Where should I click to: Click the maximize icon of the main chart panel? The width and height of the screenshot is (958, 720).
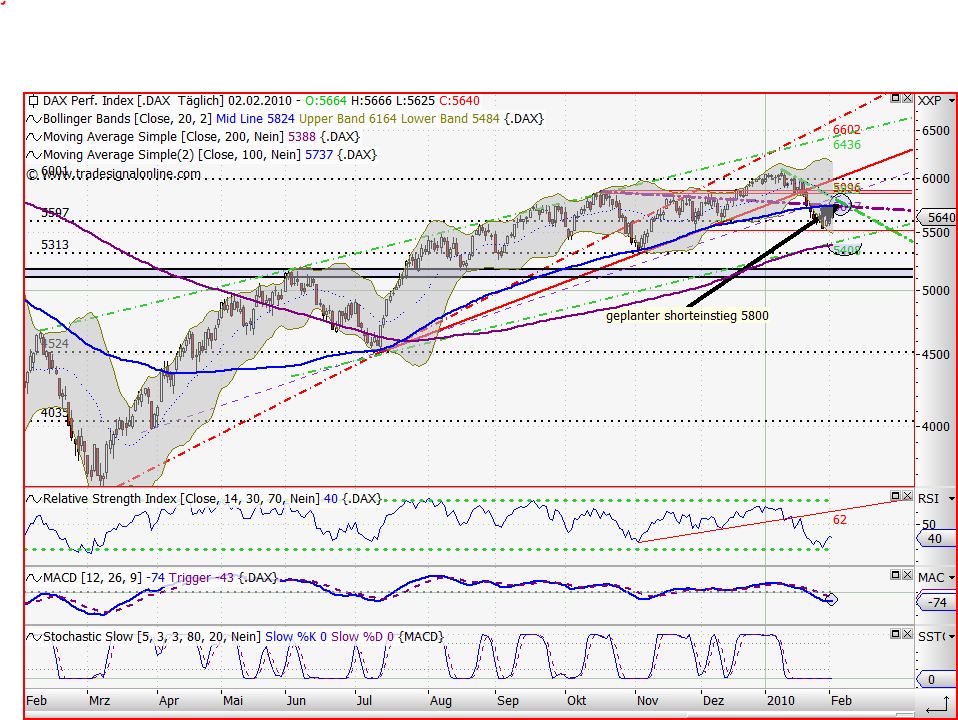click(x=893, y=99)
